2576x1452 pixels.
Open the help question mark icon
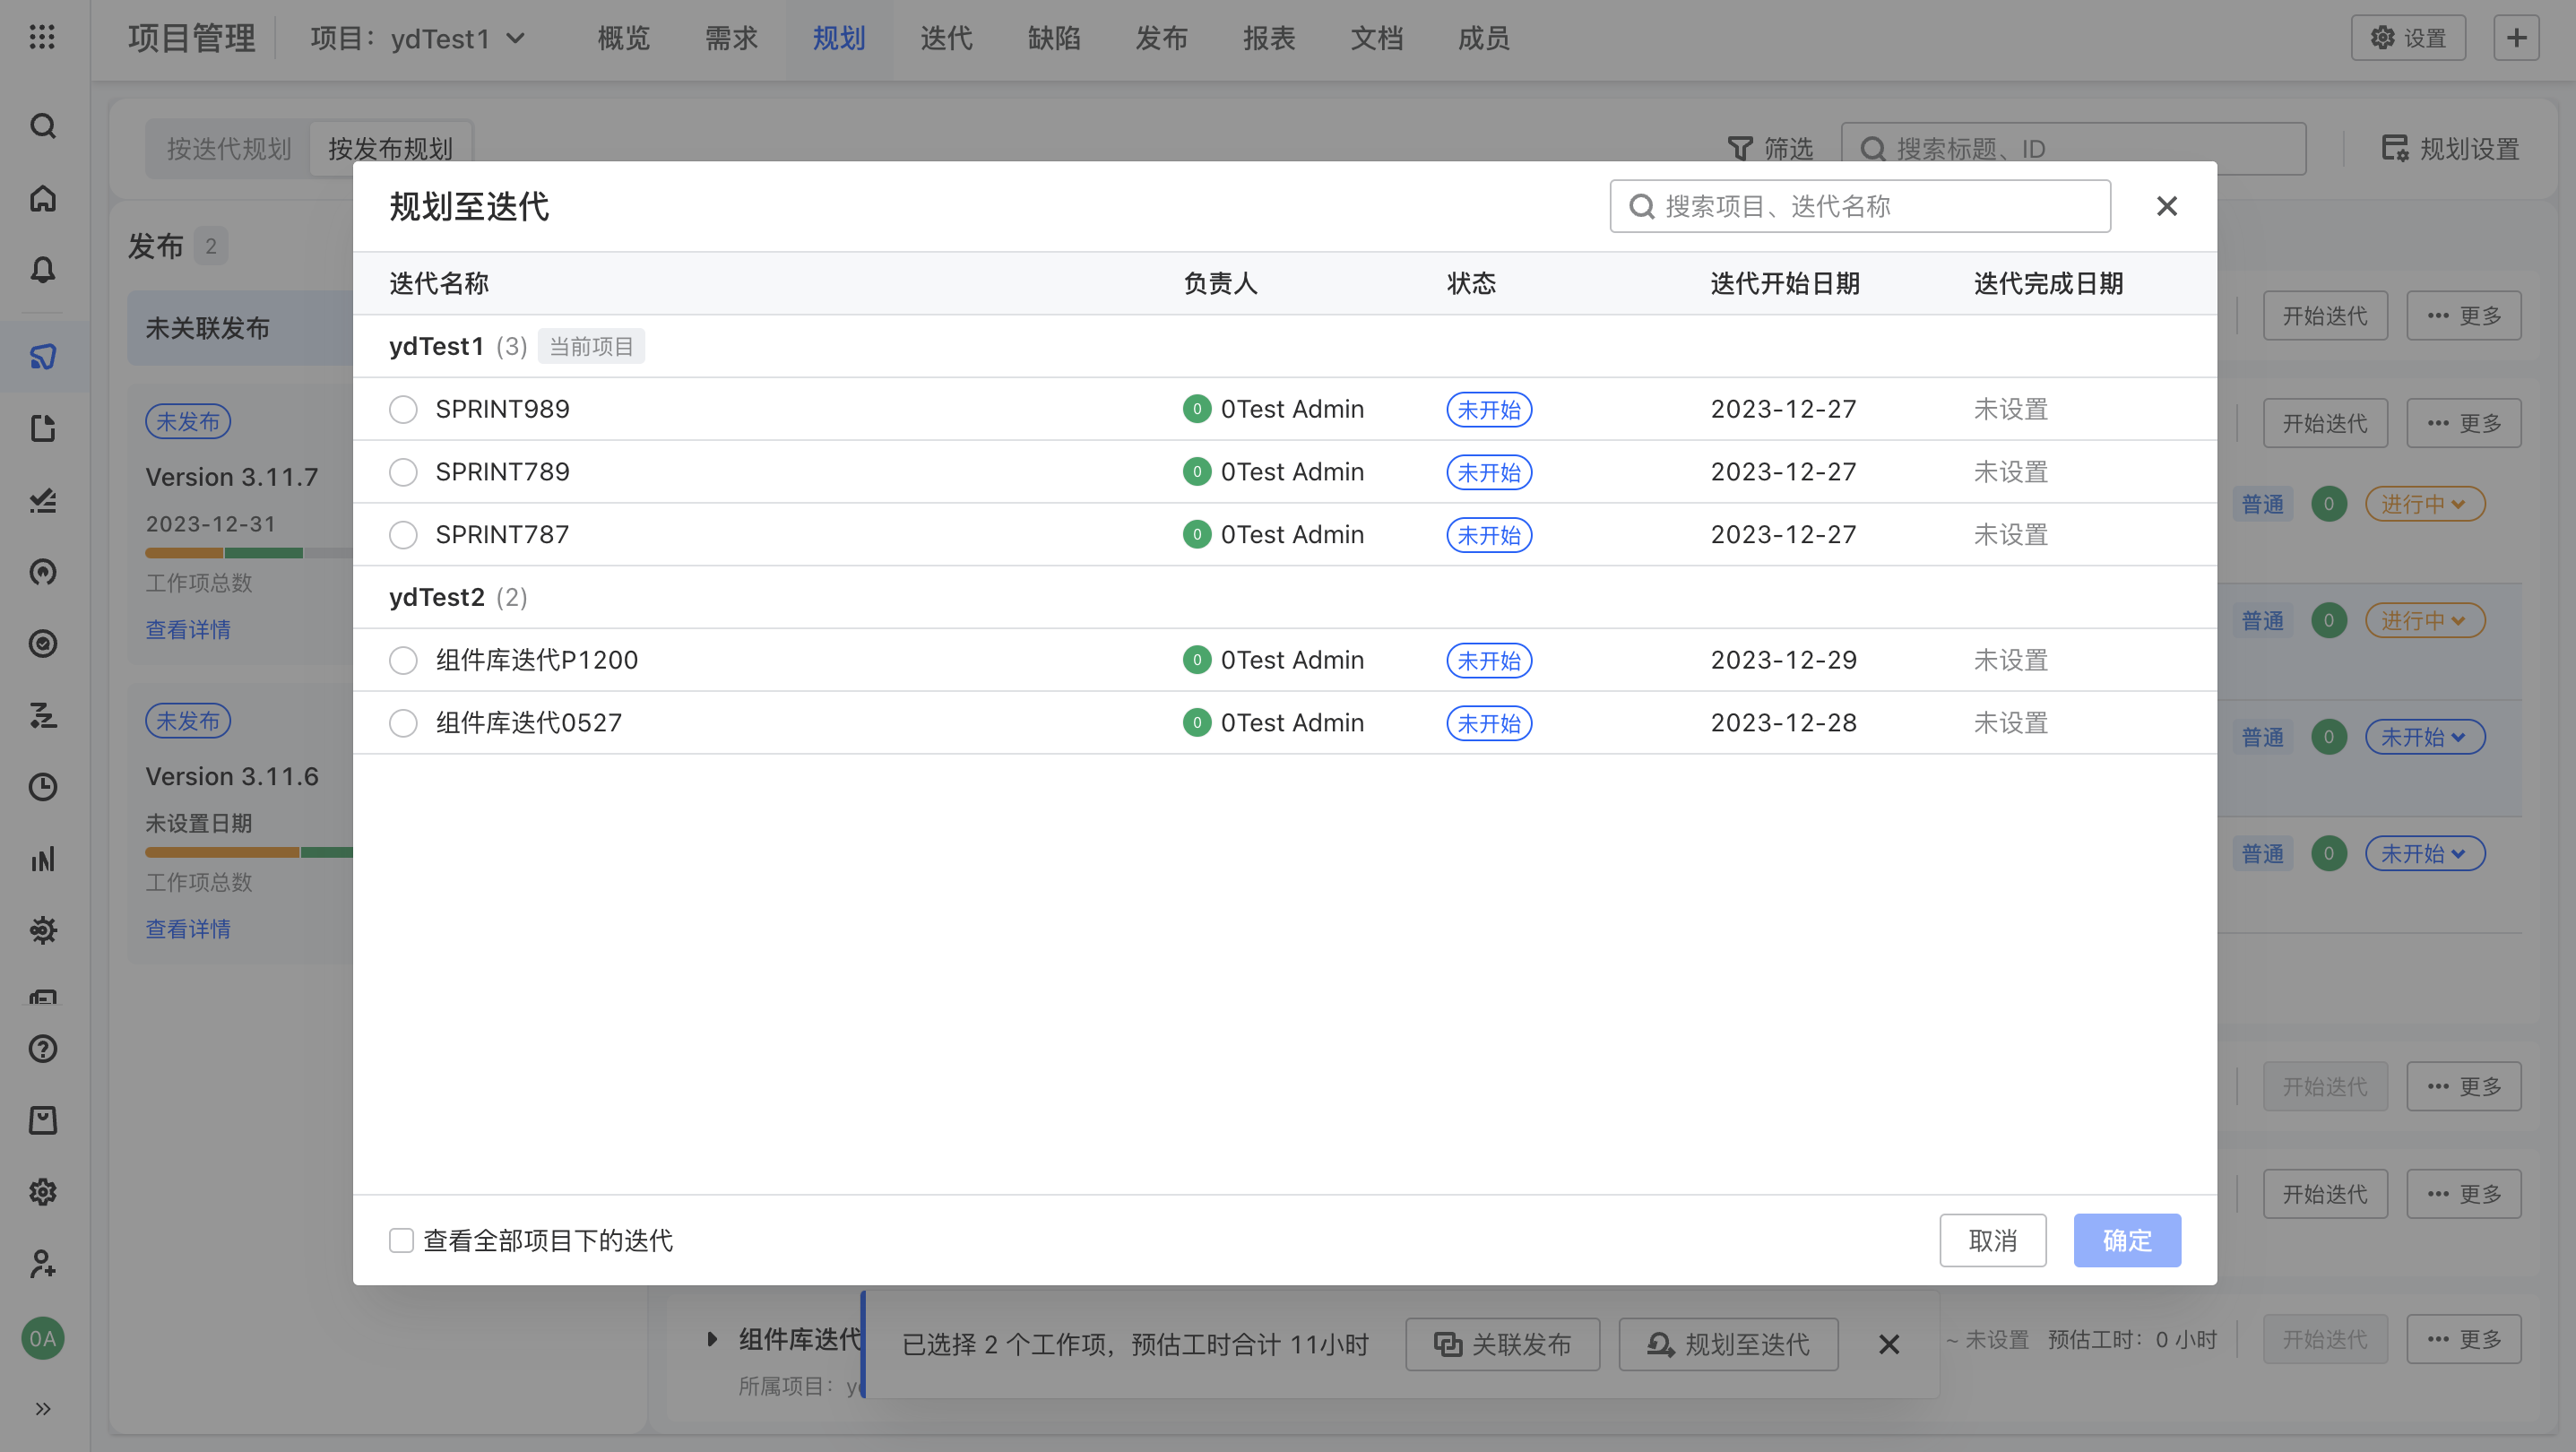42,1049
